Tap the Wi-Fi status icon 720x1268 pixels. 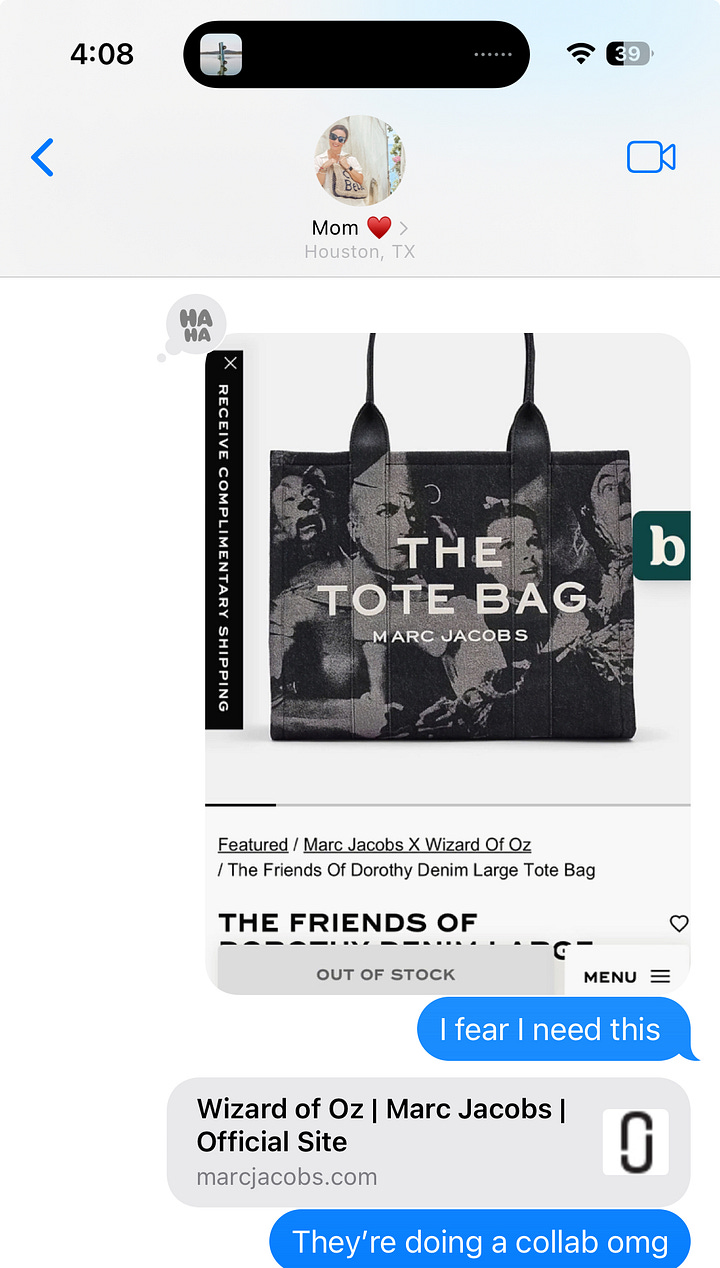[x=581, y=54]
